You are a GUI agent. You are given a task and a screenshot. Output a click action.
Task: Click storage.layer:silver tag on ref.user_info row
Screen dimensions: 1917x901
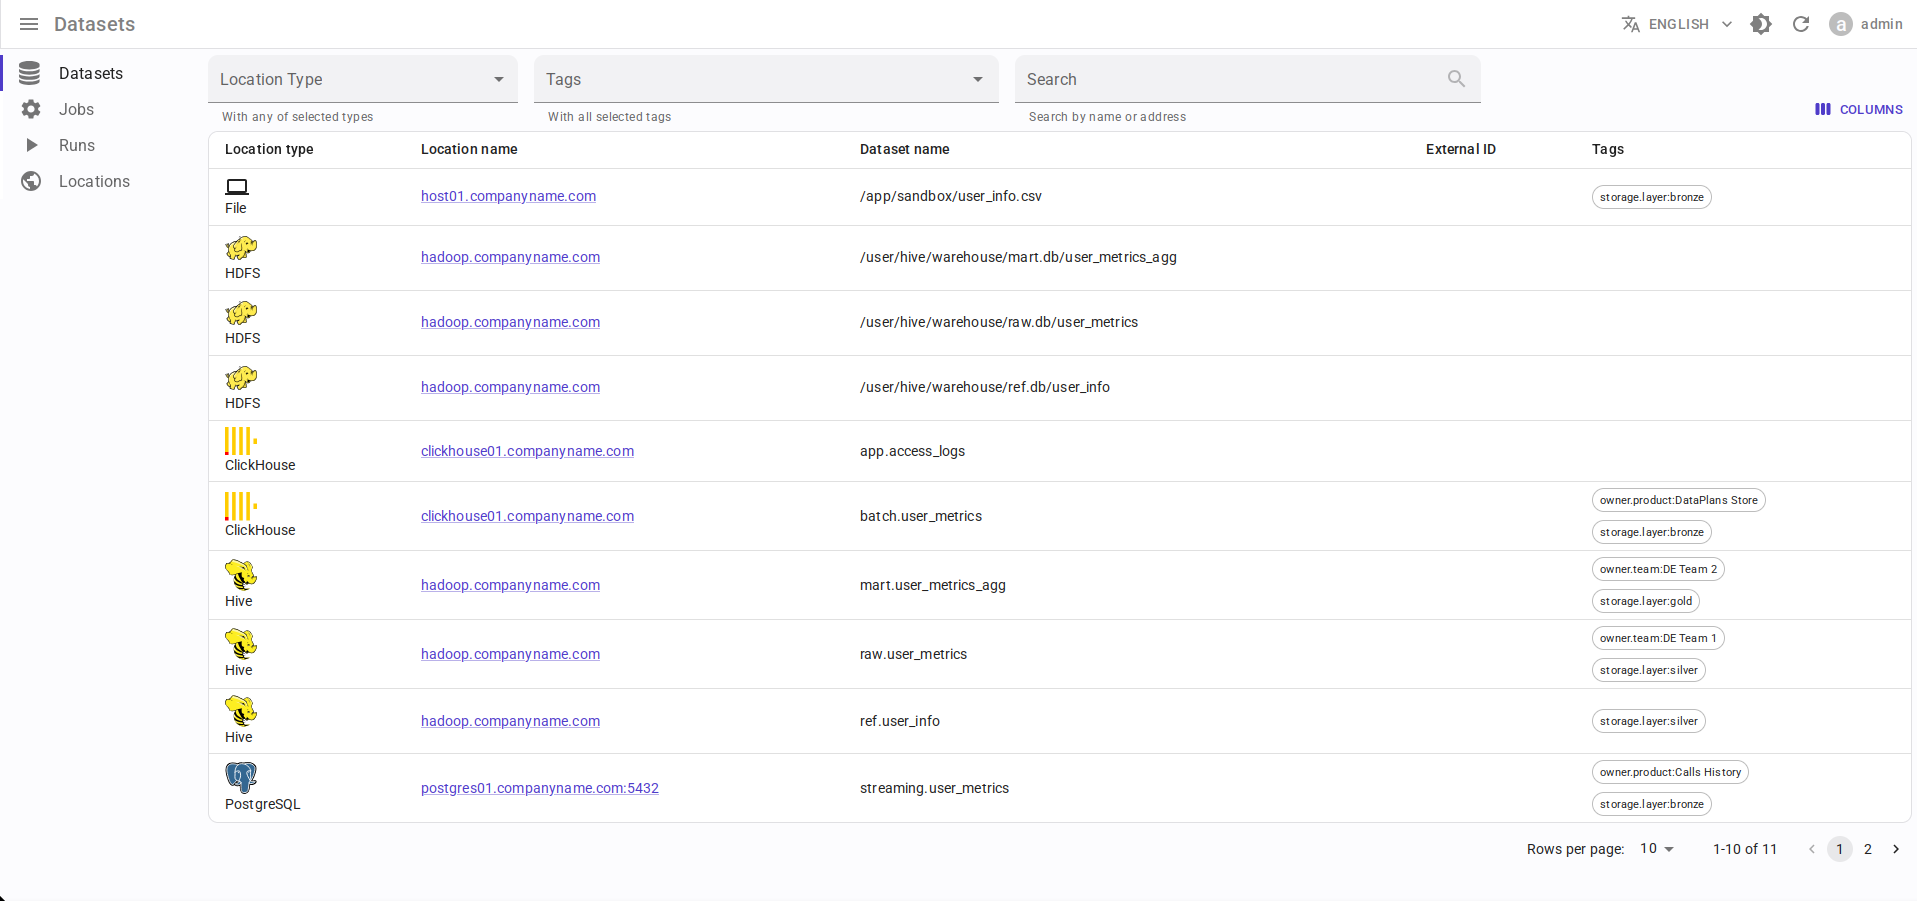coord(1649,721)
